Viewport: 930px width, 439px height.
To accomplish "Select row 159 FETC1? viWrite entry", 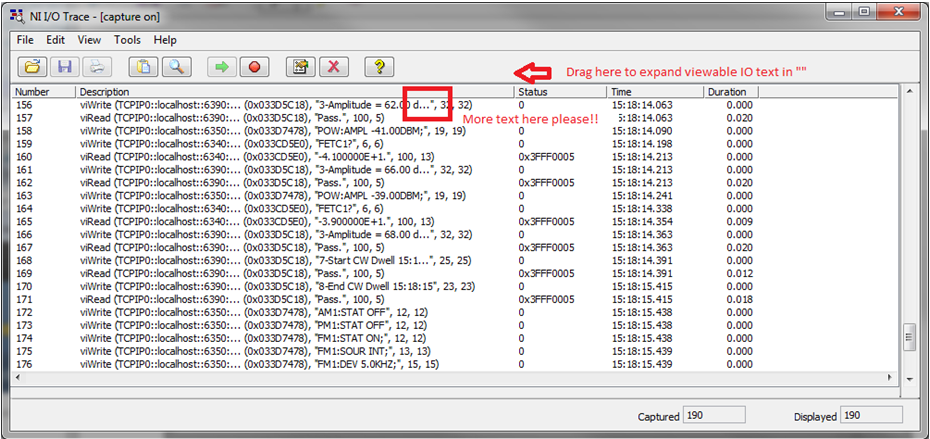I will 385,144.
